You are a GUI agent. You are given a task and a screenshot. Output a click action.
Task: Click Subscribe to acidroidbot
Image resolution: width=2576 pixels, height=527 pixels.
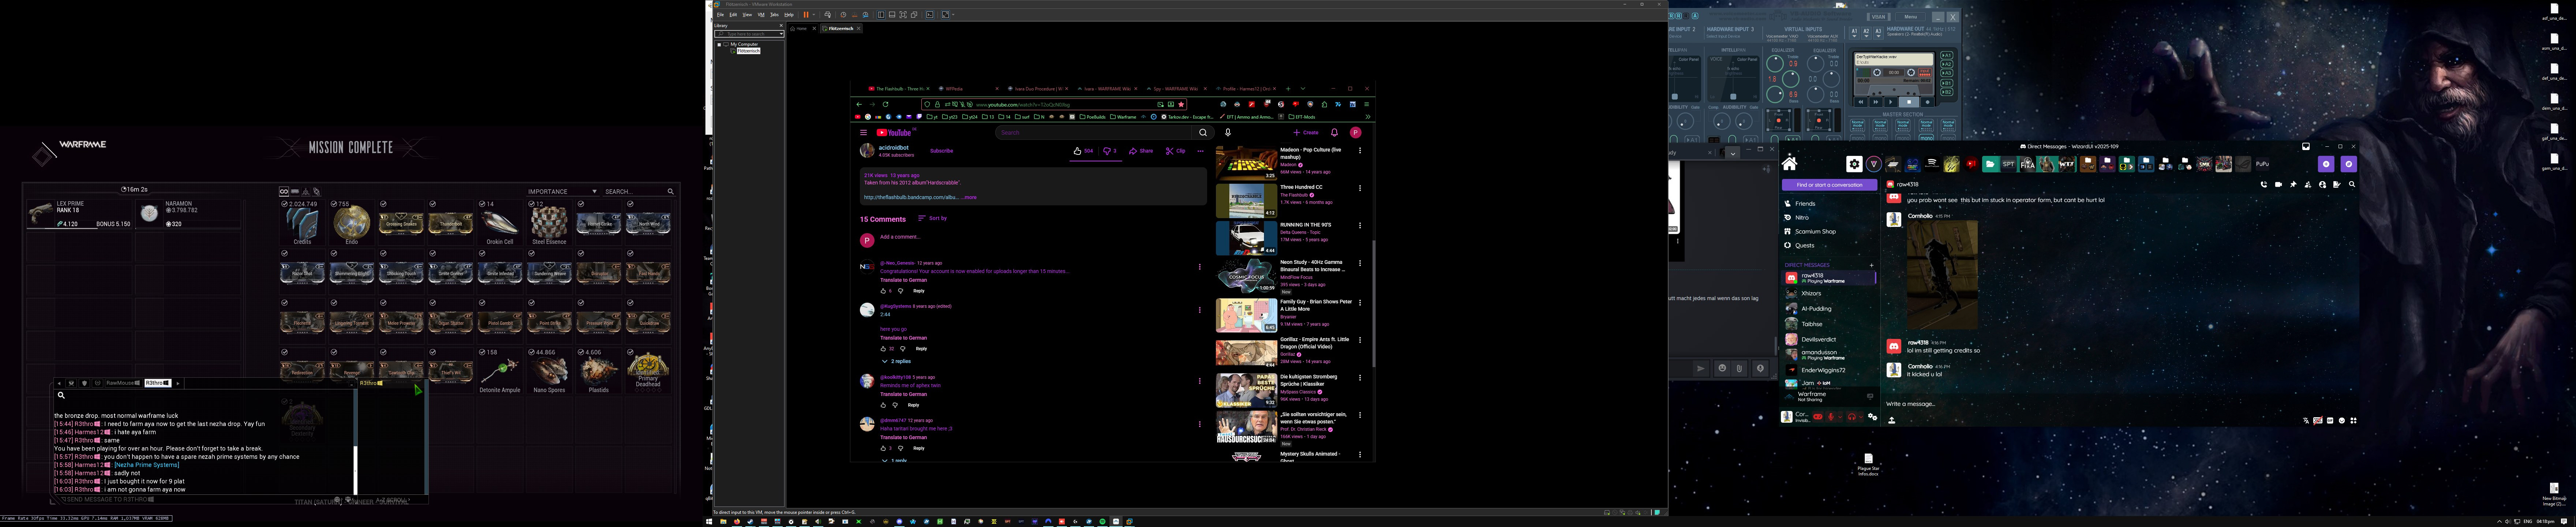click(x=941, y=151)
